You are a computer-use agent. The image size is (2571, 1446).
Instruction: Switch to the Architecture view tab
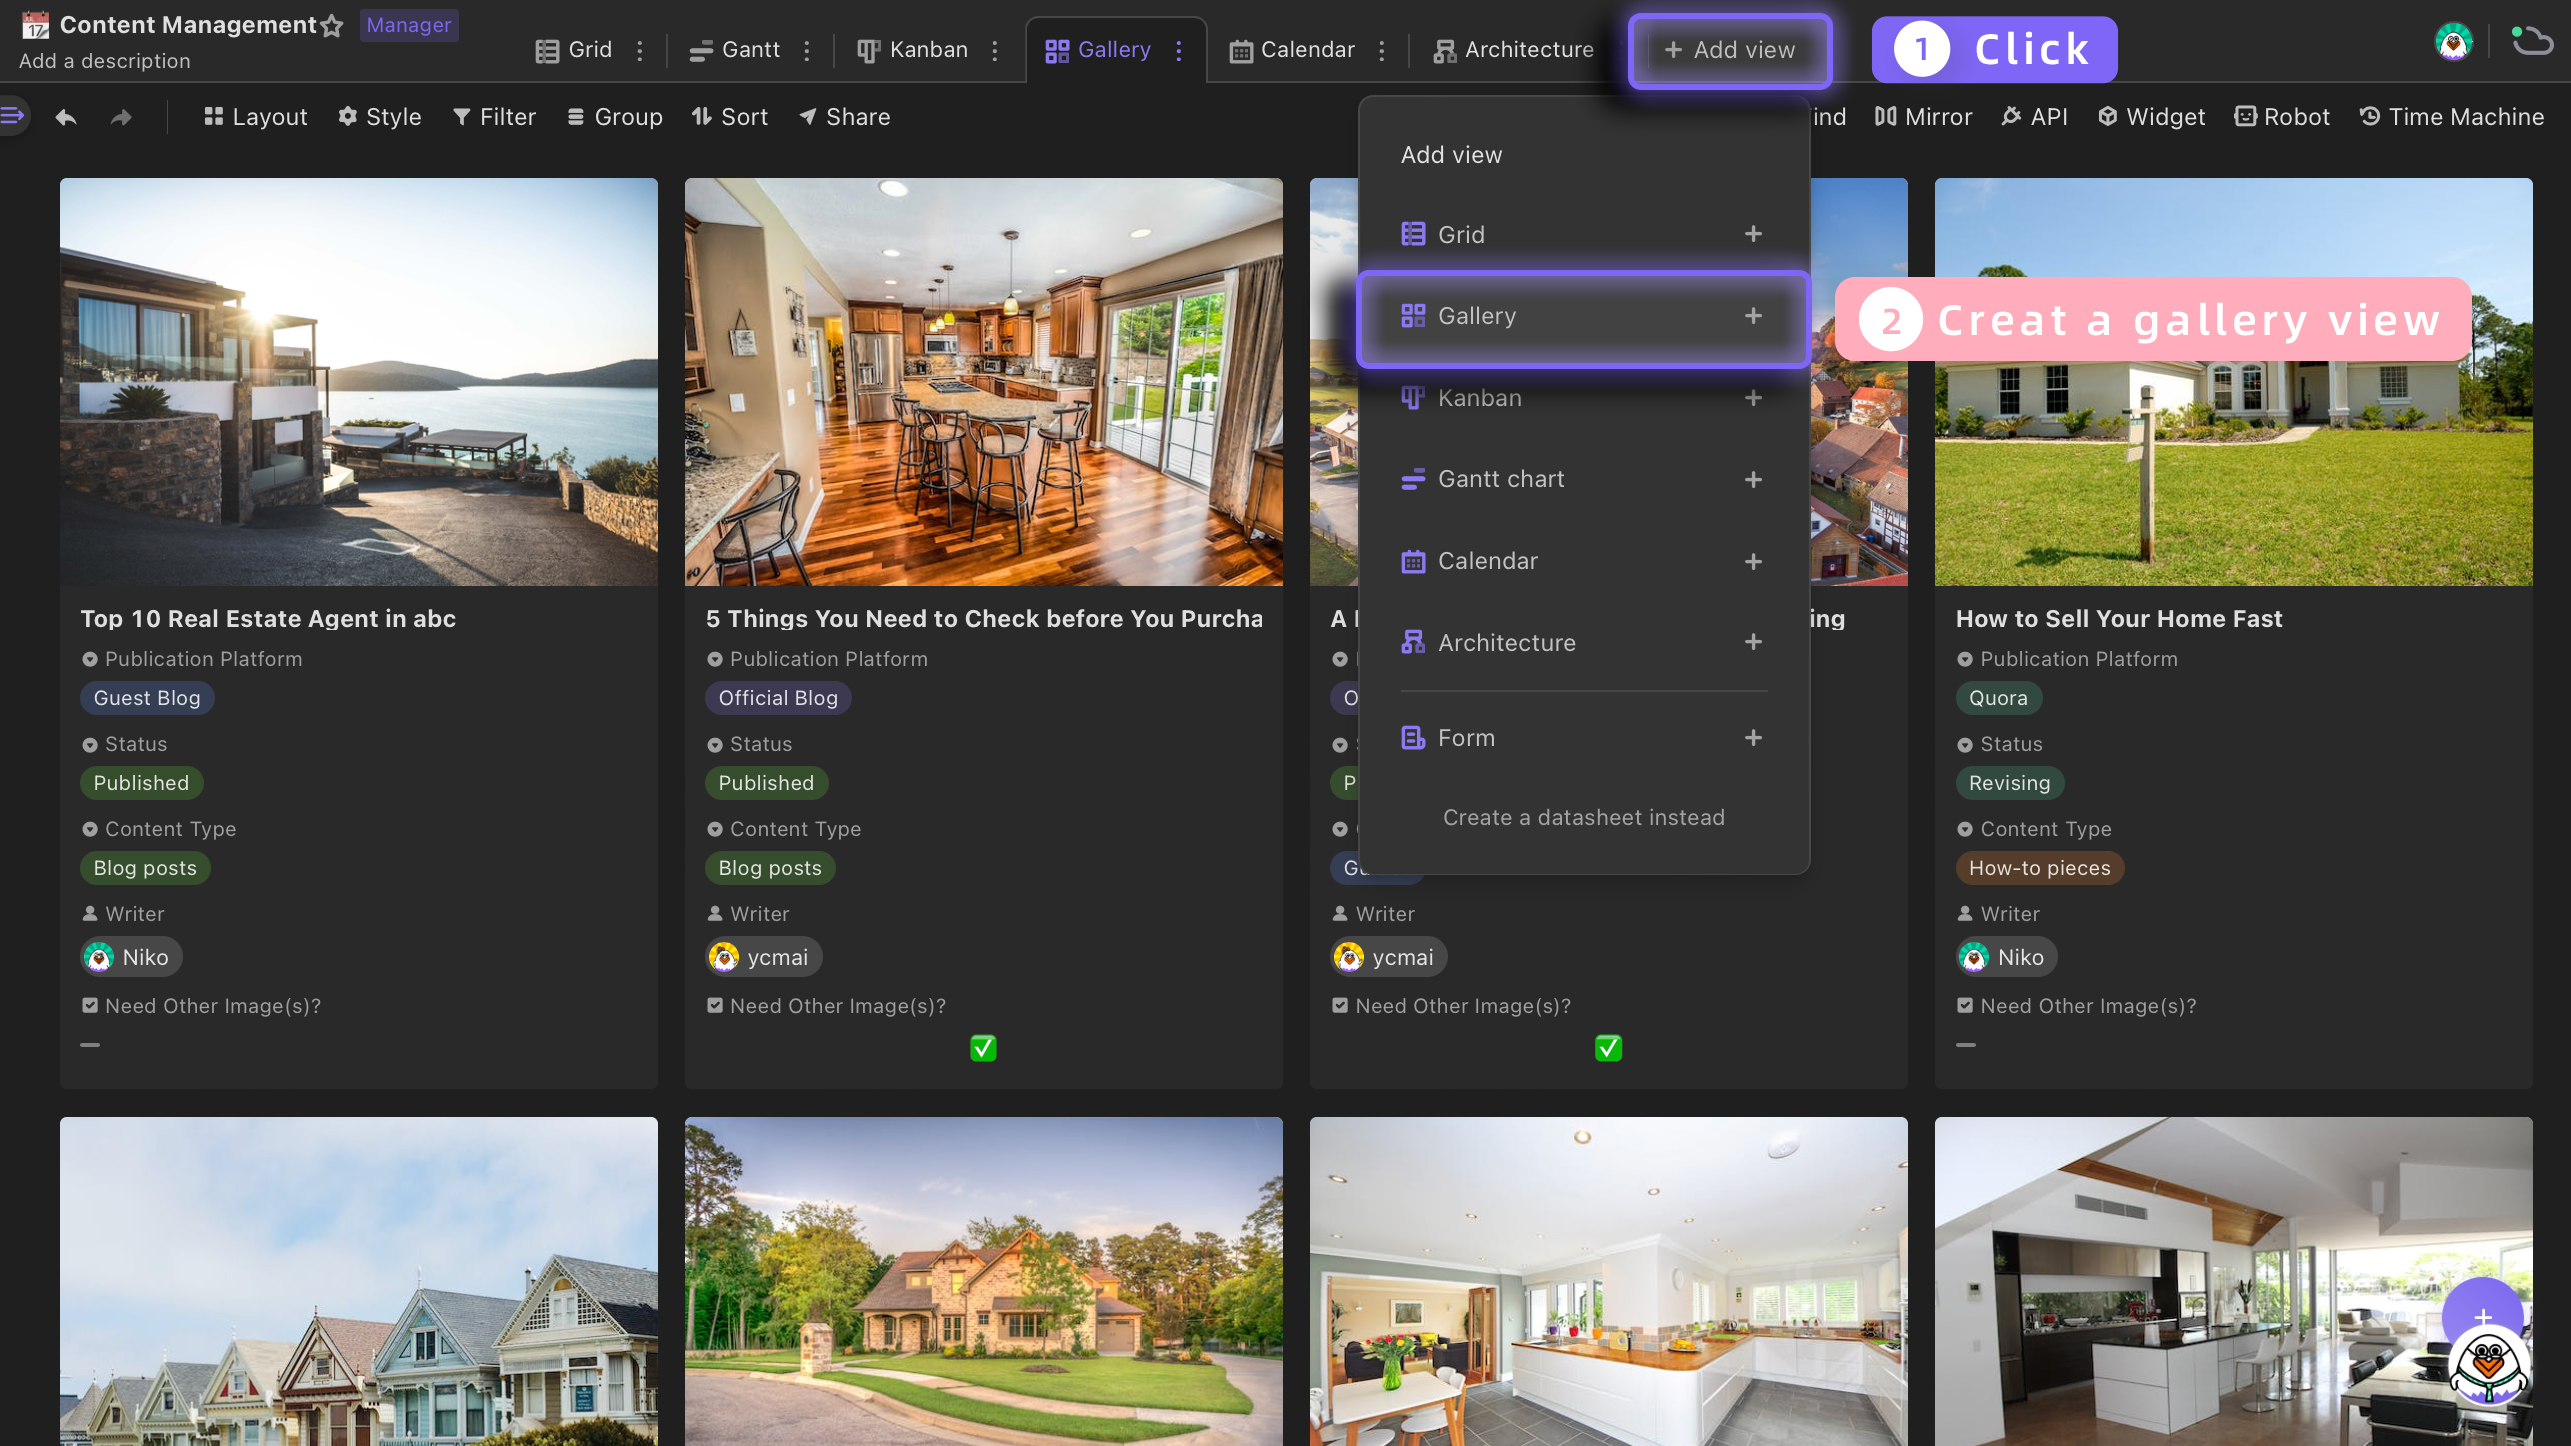tap(1513, 50)
